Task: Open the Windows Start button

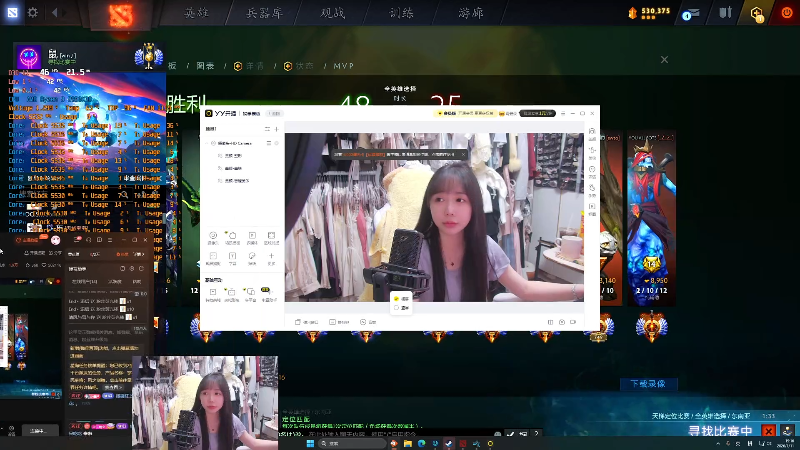Action: click(x=310, y=443)
